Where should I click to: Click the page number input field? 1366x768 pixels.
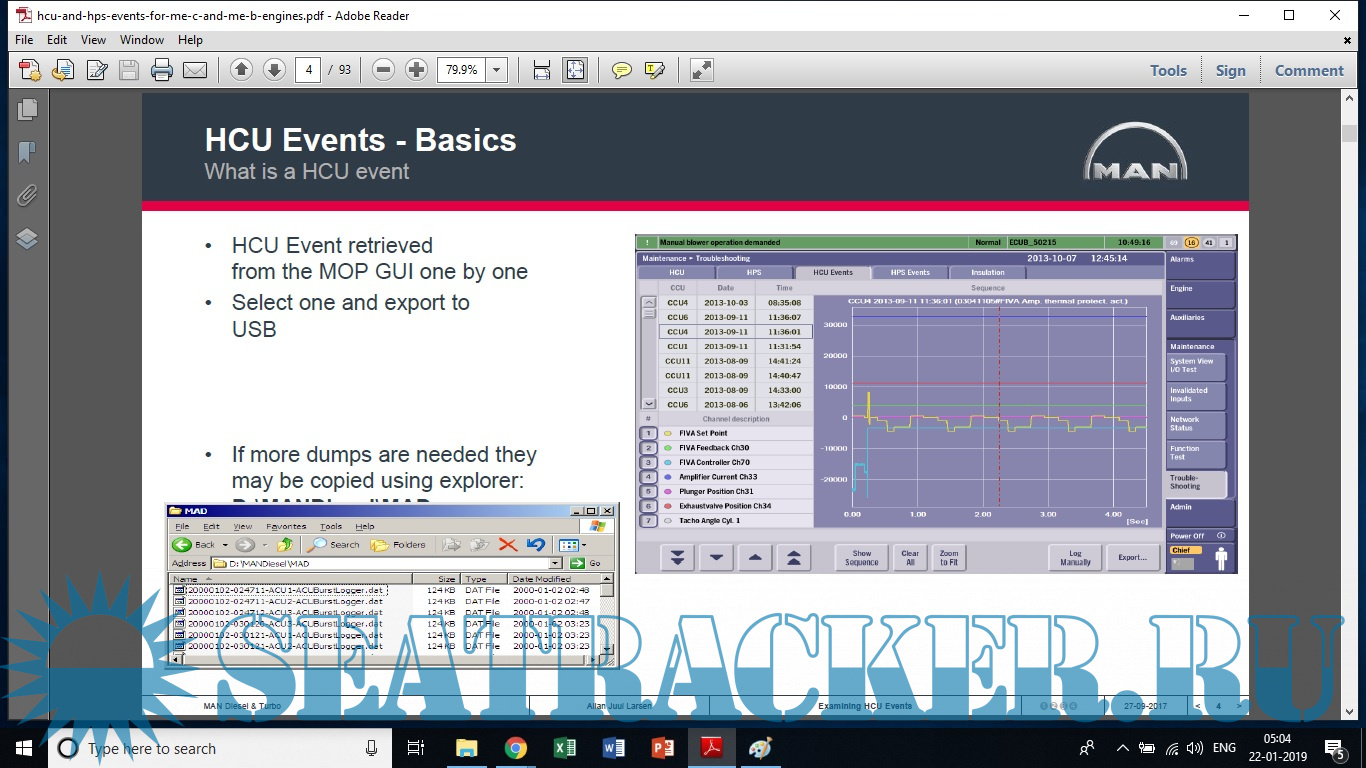pos(308,70)
